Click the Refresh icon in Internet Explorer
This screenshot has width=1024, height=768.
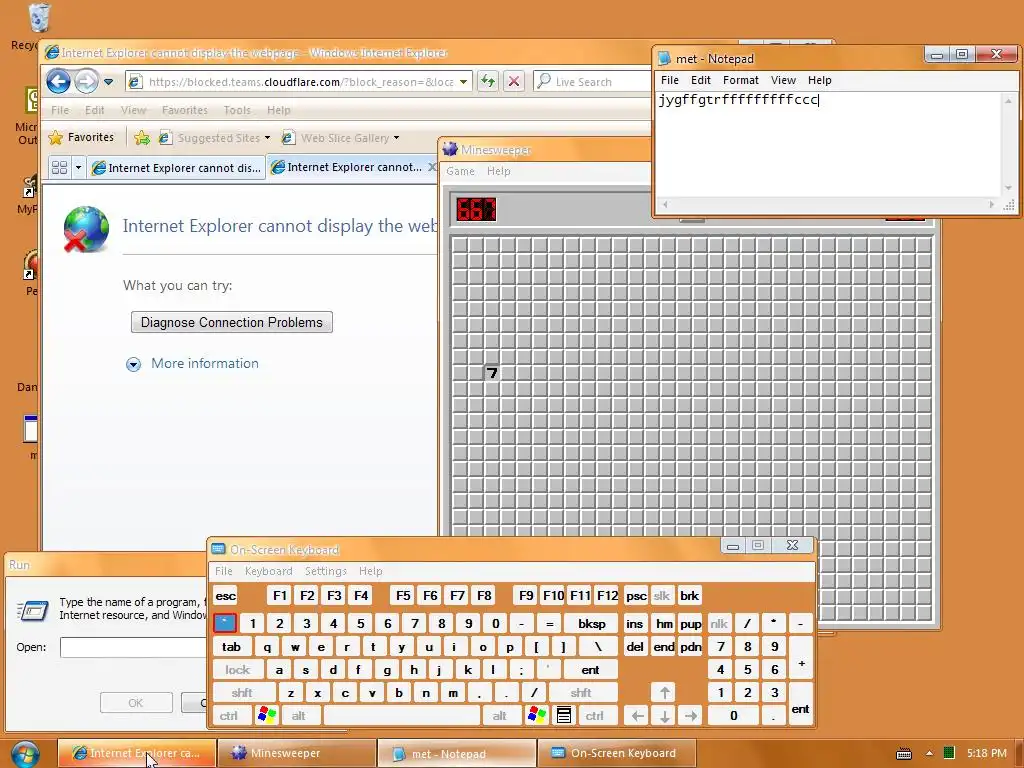(488, 82)
